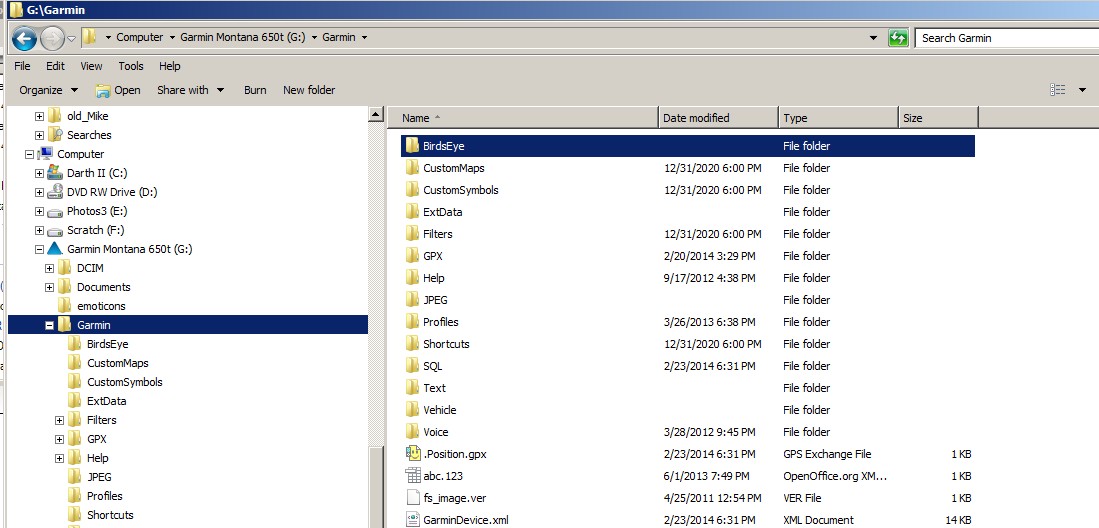Open the Tools menu

[x=131, y=66]
